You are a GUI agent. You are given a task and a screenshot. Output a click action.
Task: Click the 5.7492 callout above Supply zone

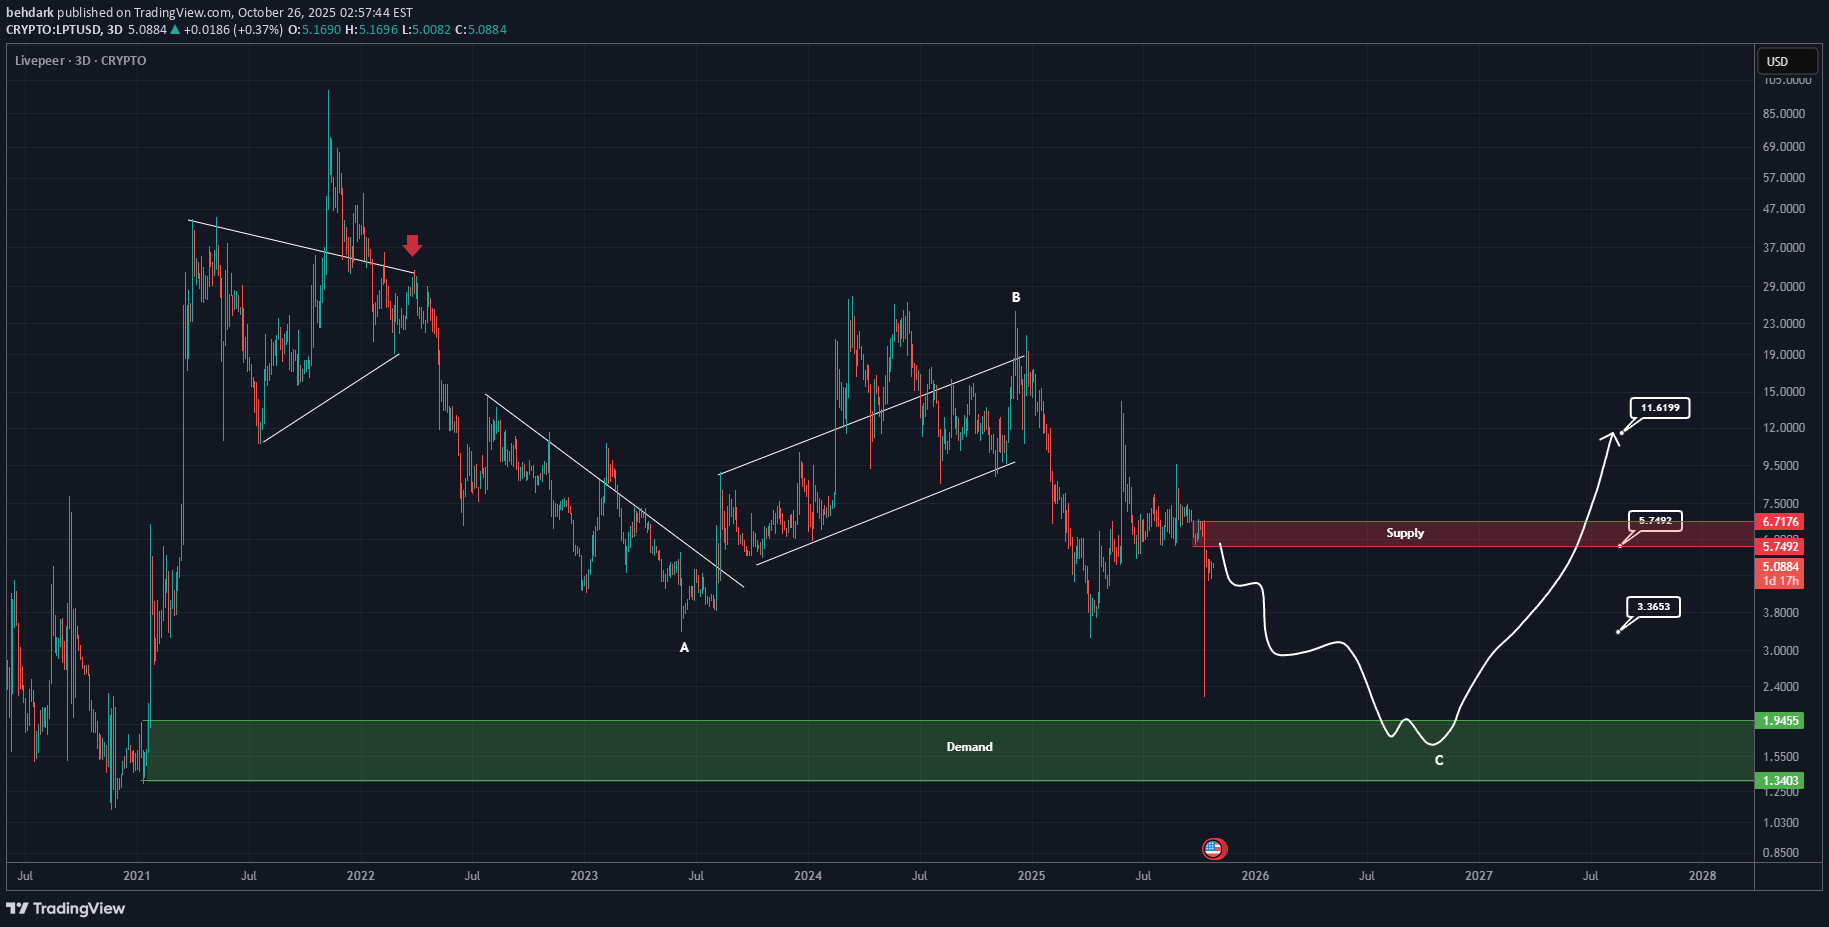coord(1655,521)
